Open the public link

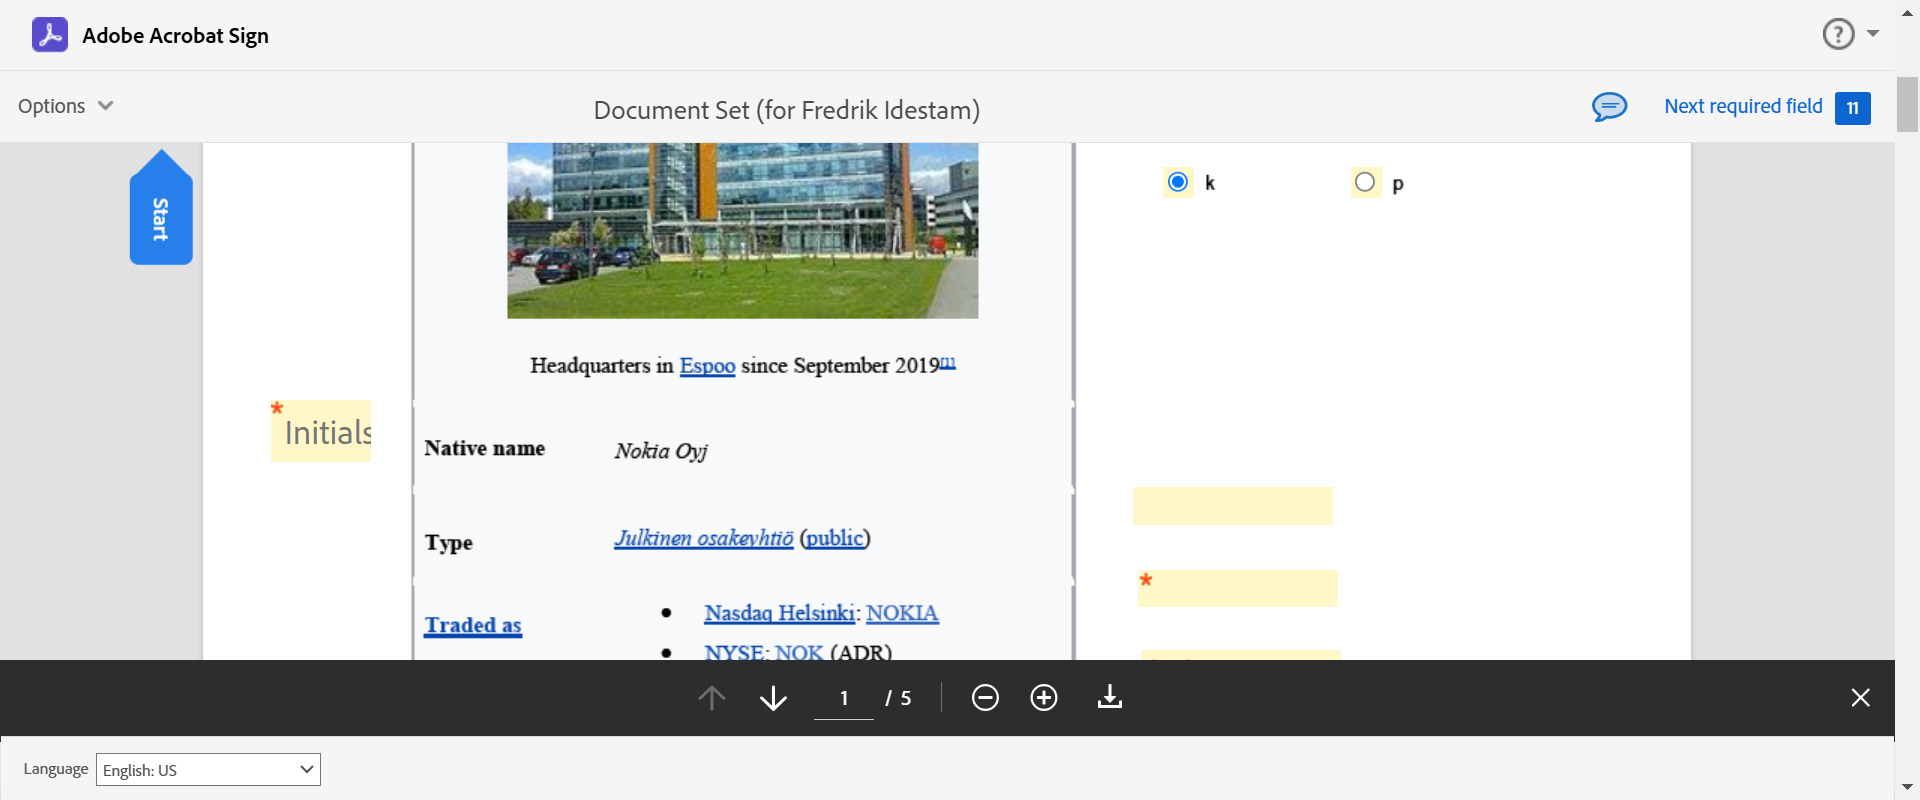tap(835, 538)
